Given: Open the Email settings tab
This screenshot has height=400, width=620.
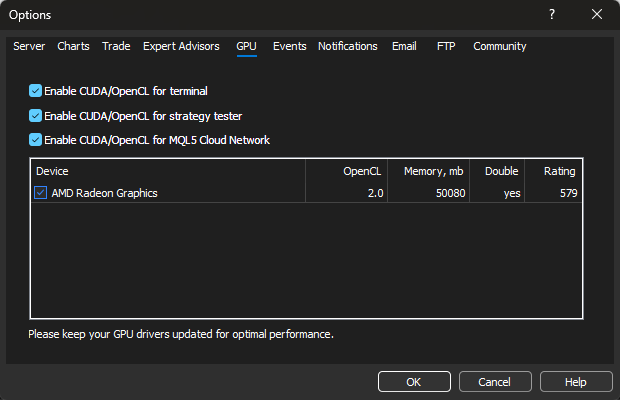Looking at the screenshot, I should click(404, 46).
